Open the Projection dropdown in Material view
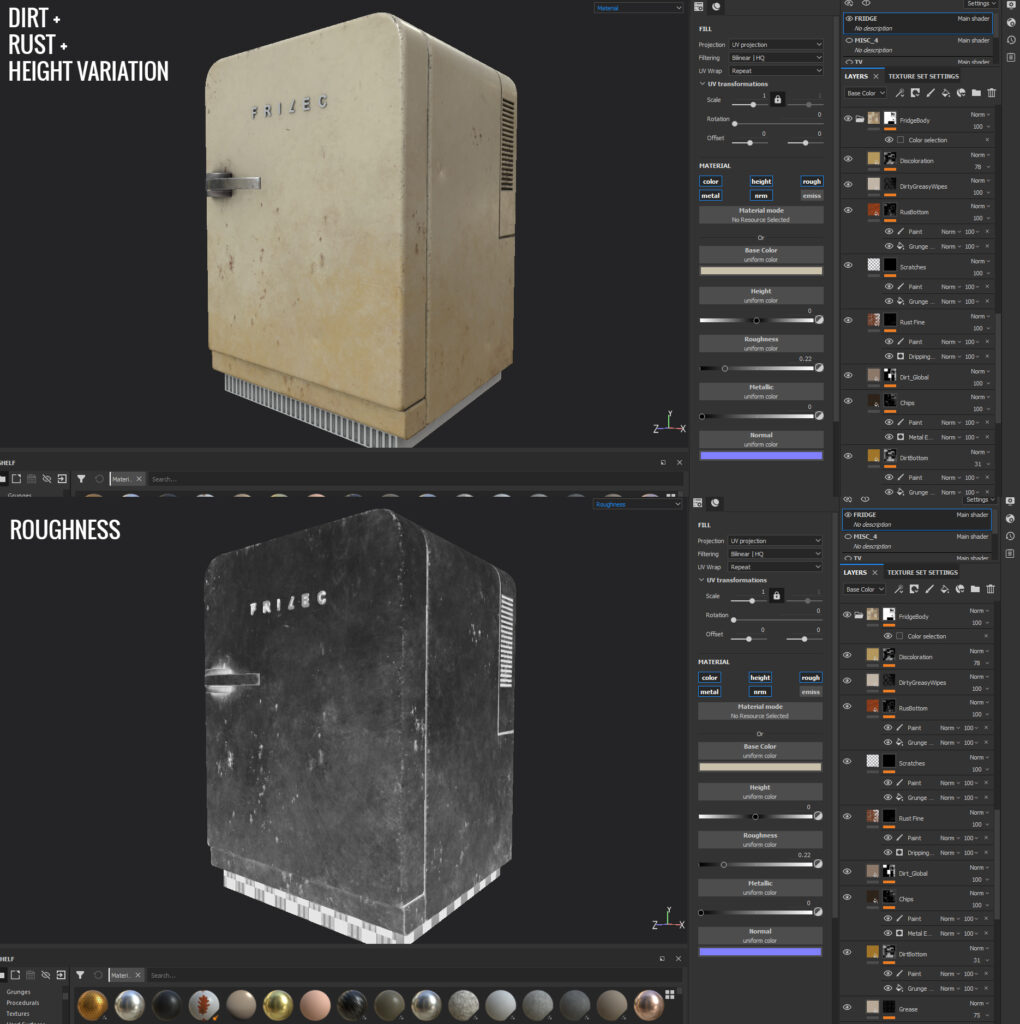Image resolution: width=1020 pixels, height=1024 pixels. coord(776,44)
